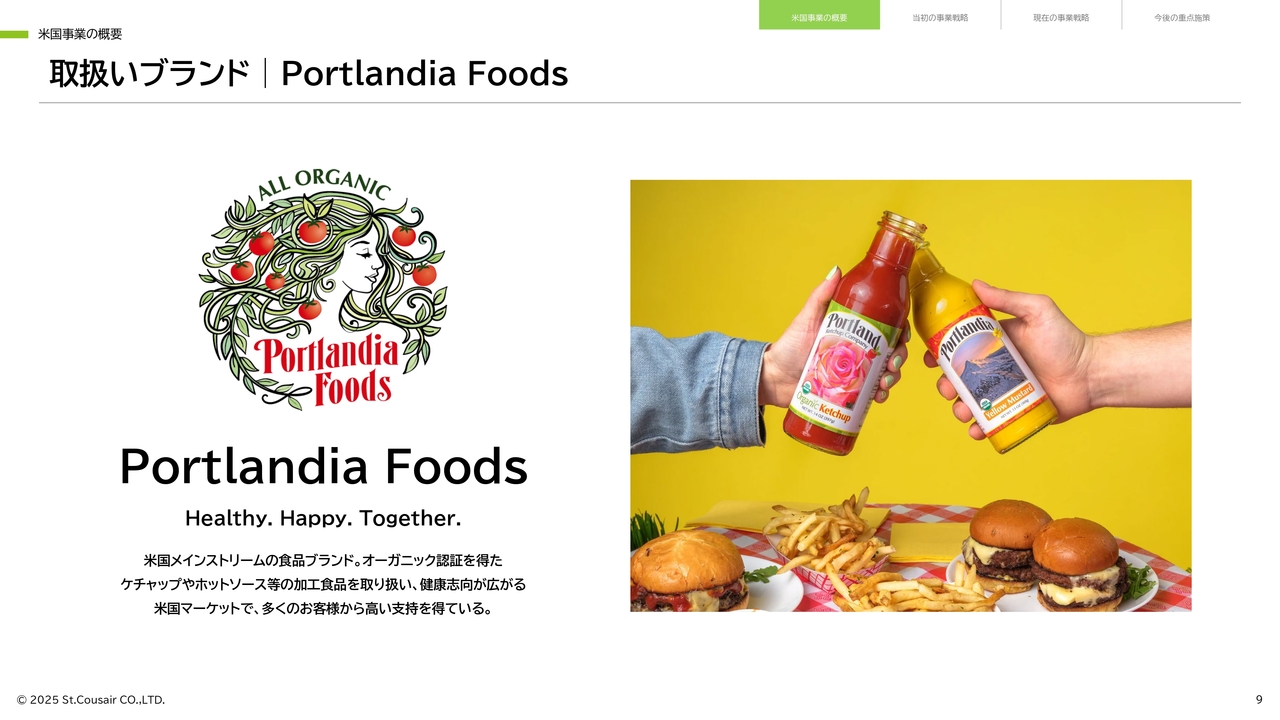Viewport: 1280px width, 720px height.
Task: Click the Portlandia Foods circular logo
Action: (x=322, y=288)
